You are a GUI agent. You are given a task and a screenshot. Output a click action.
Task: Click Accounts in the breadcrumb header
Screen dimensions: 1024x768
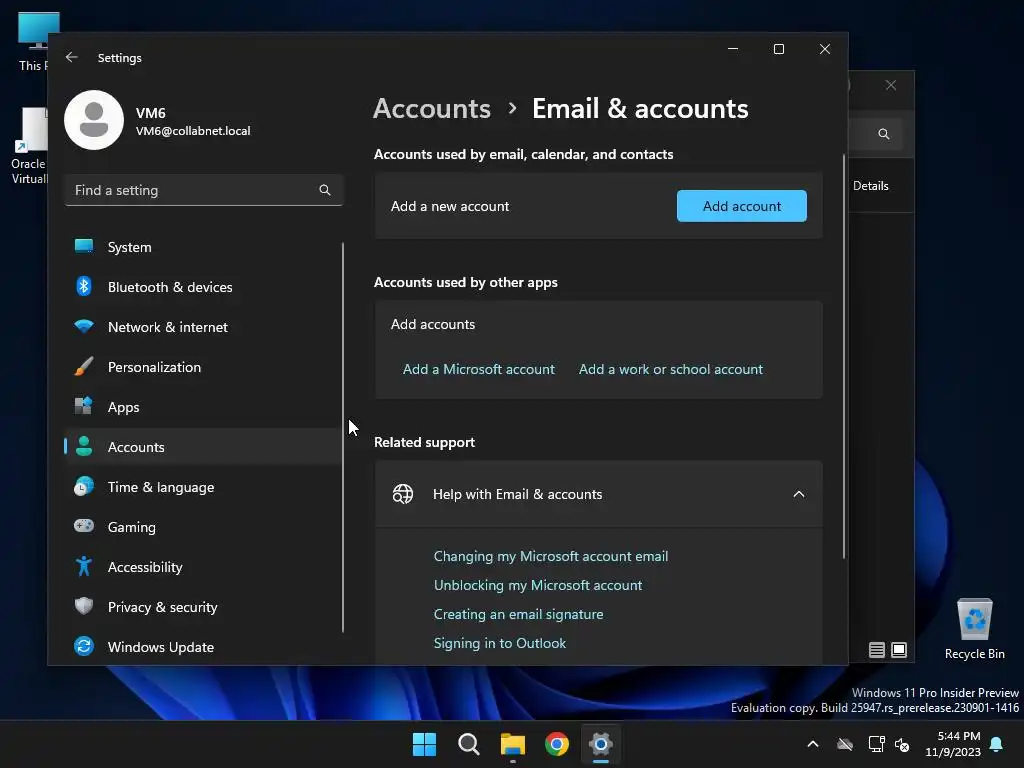(x=432, y=108)
